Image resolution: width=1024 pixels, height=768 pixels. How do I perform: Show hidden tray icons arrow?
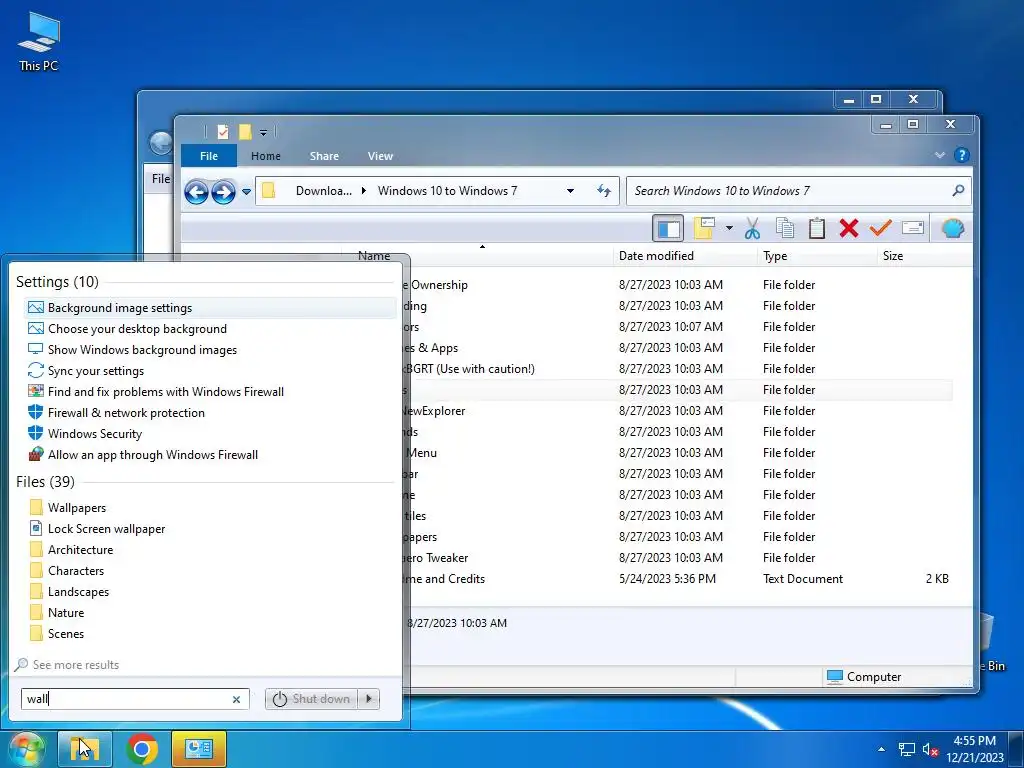882,749
